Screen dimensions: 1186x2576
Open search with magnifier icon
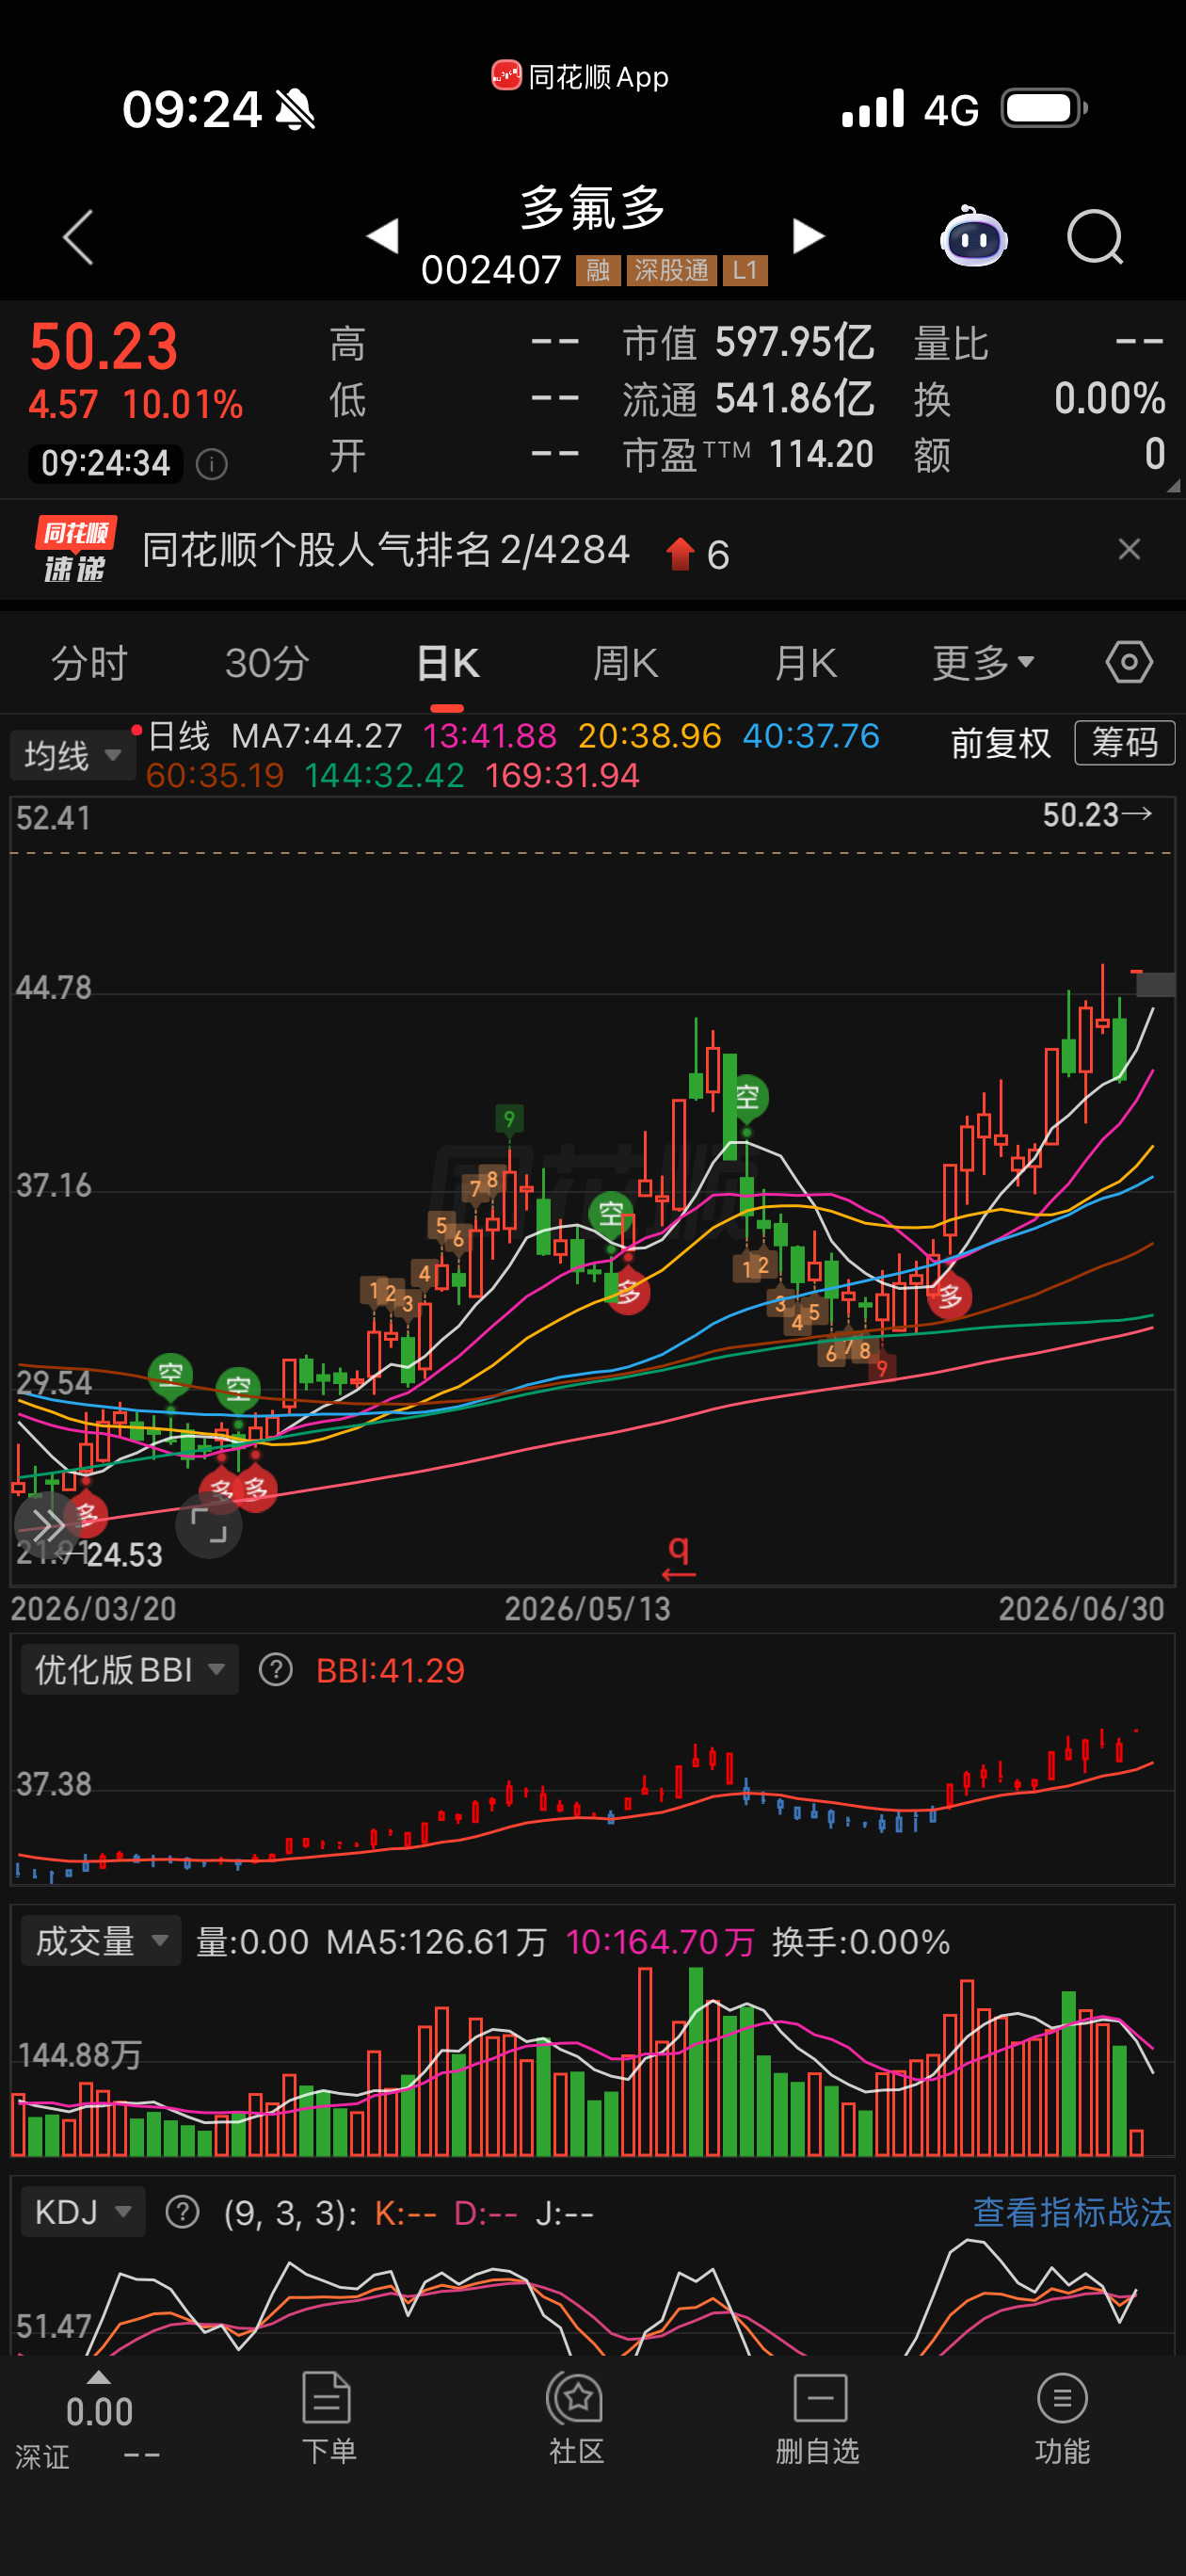1095,237
